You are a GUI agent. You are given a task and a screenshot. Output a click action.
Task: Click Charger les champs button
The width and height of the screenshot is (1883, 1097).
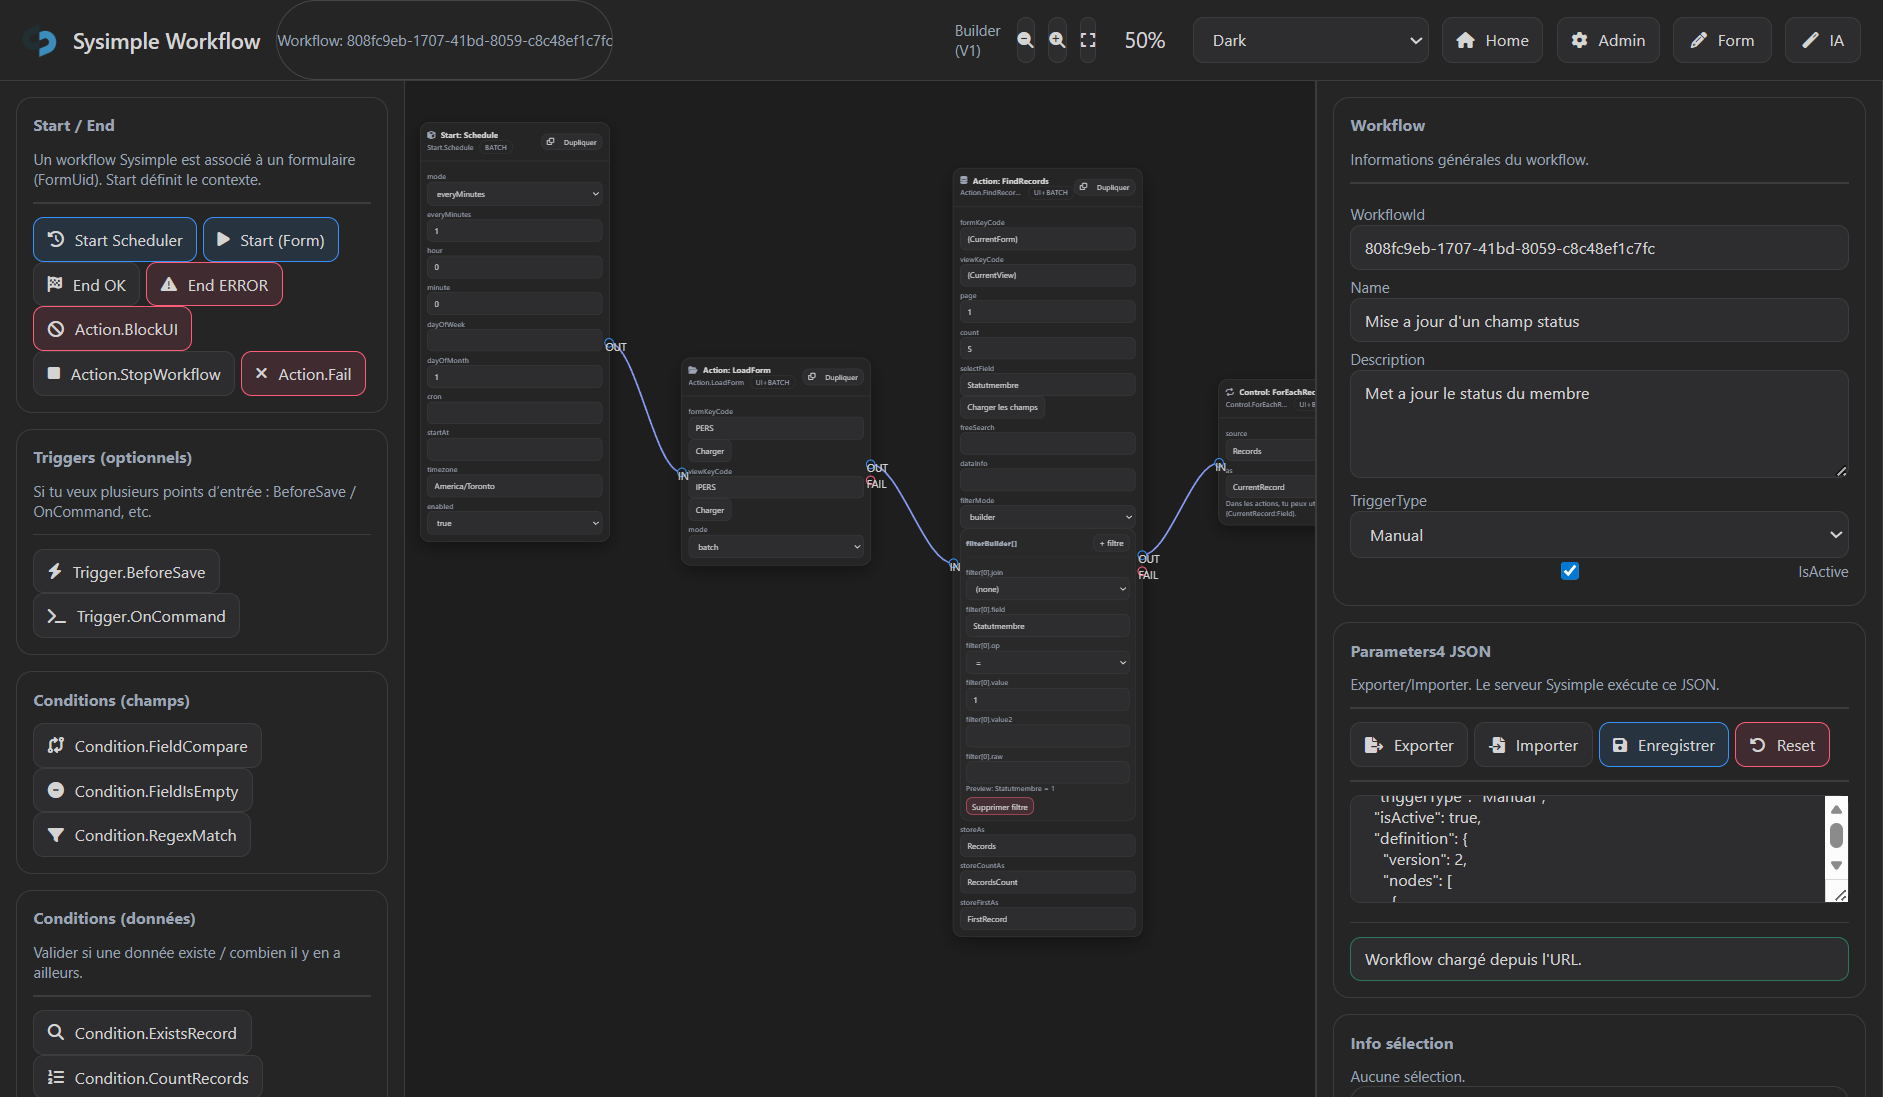1002,407
